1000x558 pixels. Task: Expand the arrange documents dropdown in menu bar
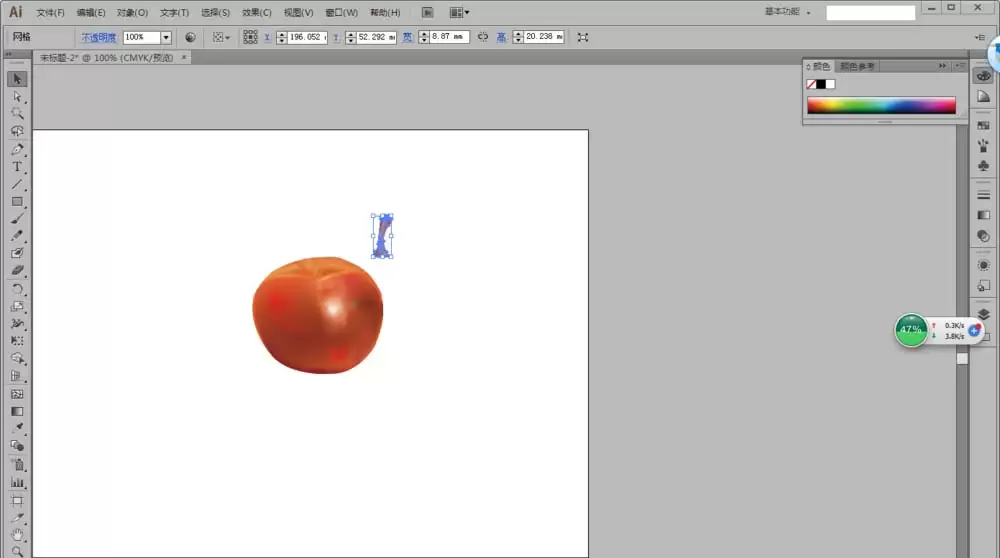click(x=459, y=12)
